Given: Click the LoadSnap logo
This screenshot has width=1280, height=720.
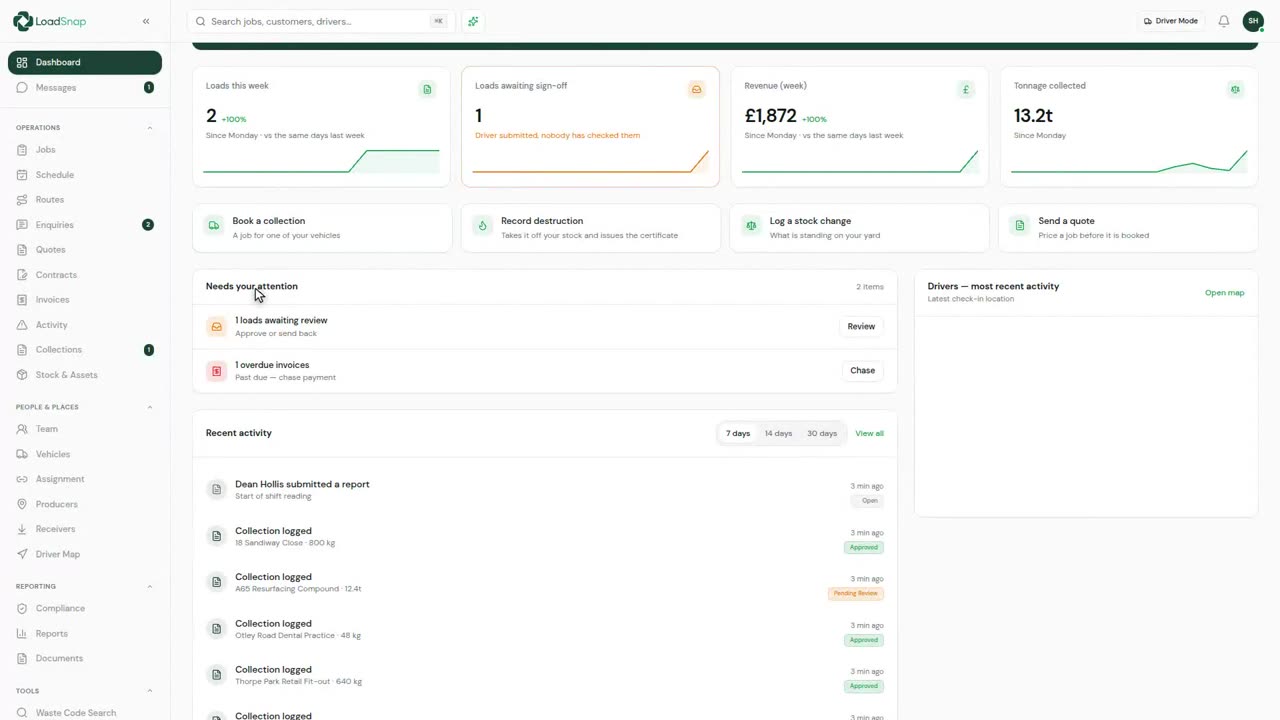Looking at the screenshot, I should [x=48, y=21].
